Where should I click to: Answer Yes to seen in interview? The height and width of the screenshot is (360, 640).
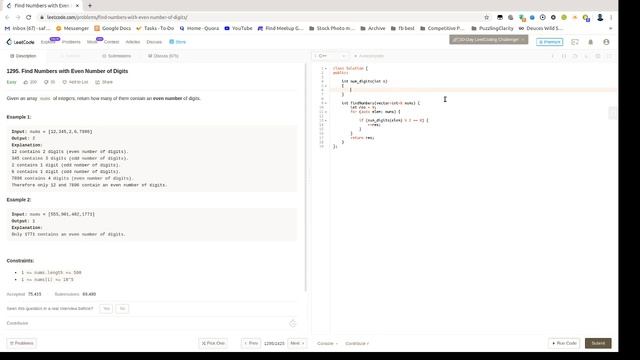pyautogui.click(x=106, y=309)
